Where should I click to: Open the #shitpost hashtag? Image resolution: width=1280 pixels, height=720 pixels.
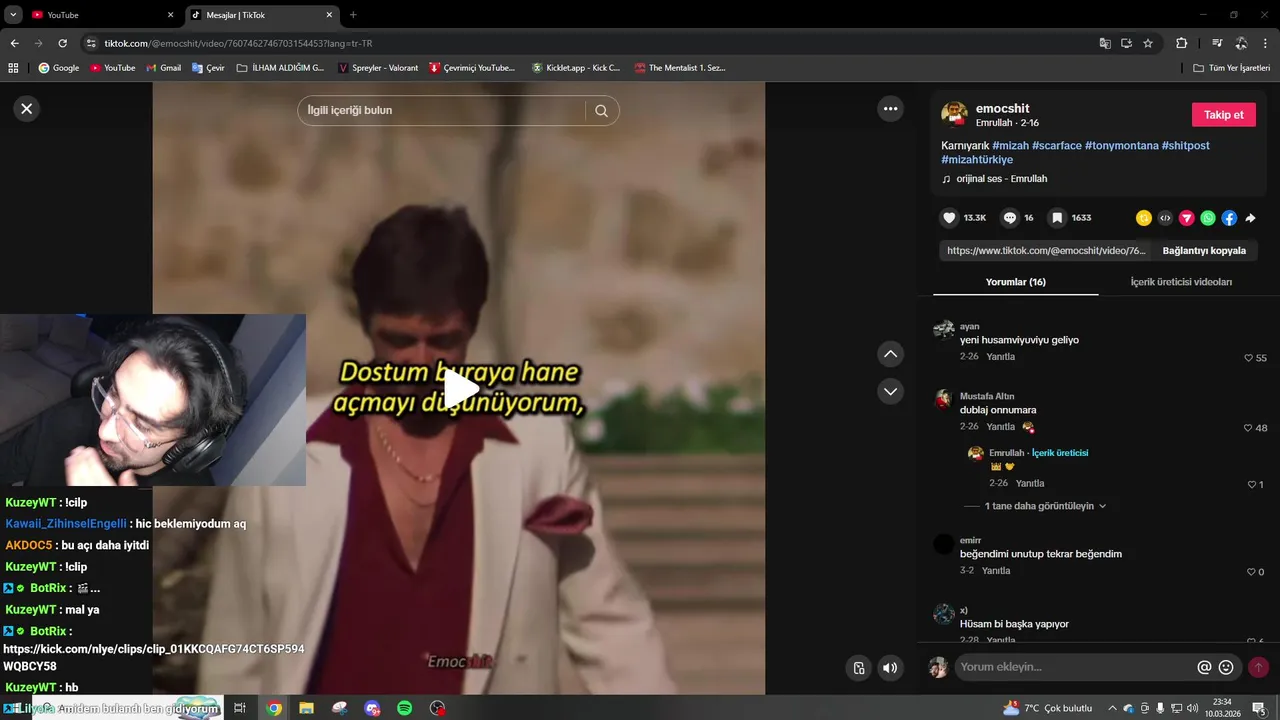1185,146
